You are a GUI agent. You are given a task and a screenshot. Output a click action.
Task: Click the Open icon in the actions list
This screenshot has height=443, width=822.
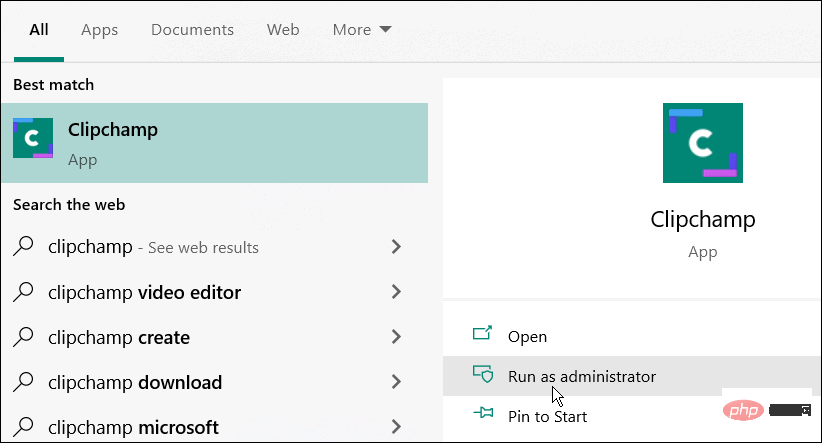tap(482, 333)
